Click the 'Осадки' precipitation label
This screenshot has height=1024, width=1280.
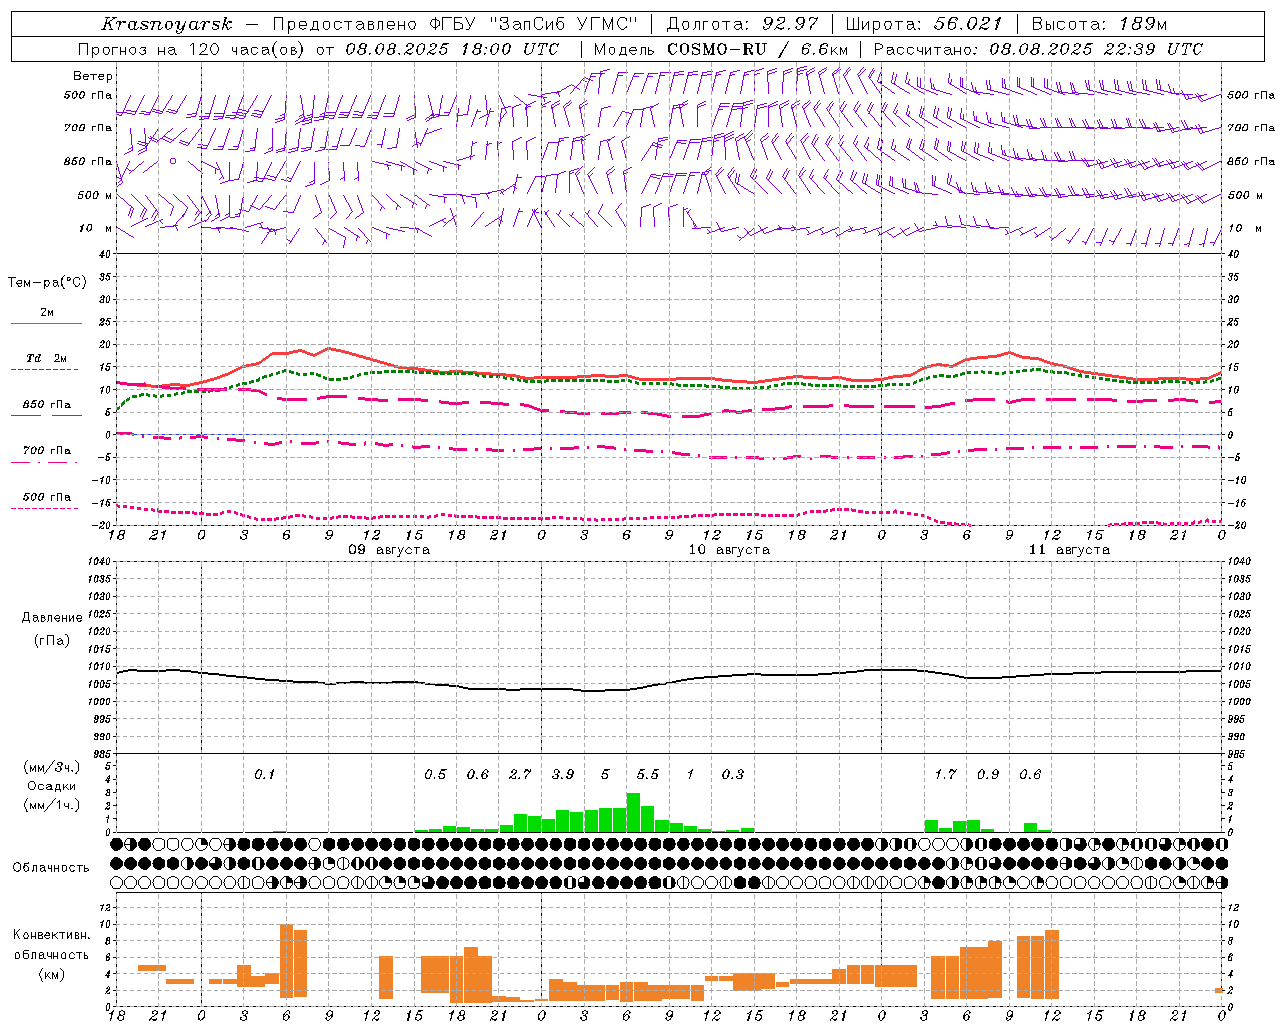tap(51, 786)
